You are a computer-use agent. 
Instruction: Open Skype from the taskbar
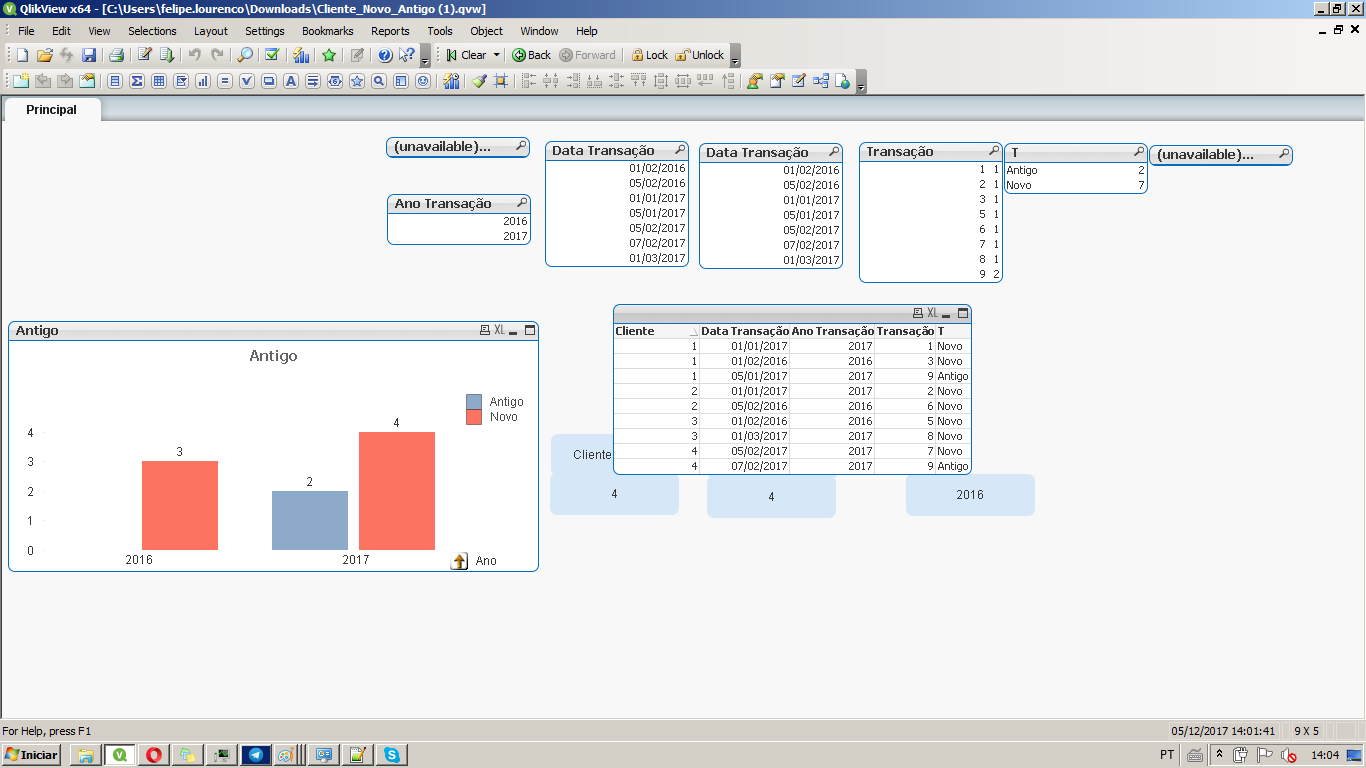(391, 755)
